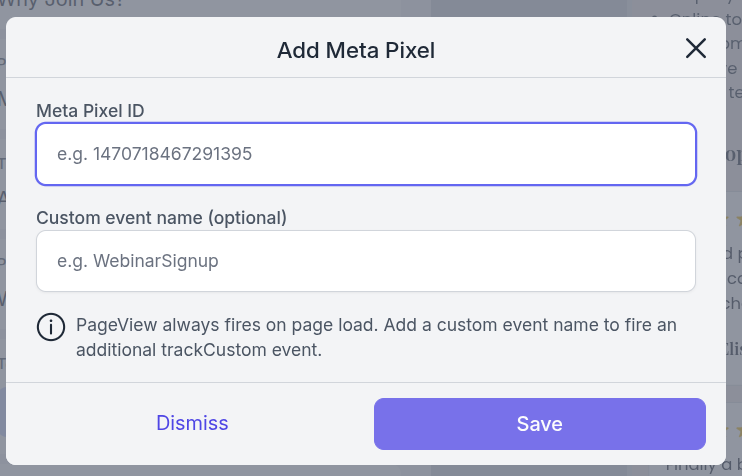Dismiss the Meta Pixel dialog
The width and height of the screenshot is (742, 476).
[x=192, y=423]
